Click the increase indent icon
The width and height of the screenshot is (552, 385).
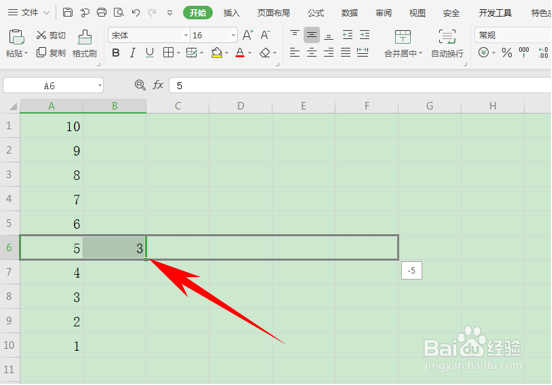(365, 34)
